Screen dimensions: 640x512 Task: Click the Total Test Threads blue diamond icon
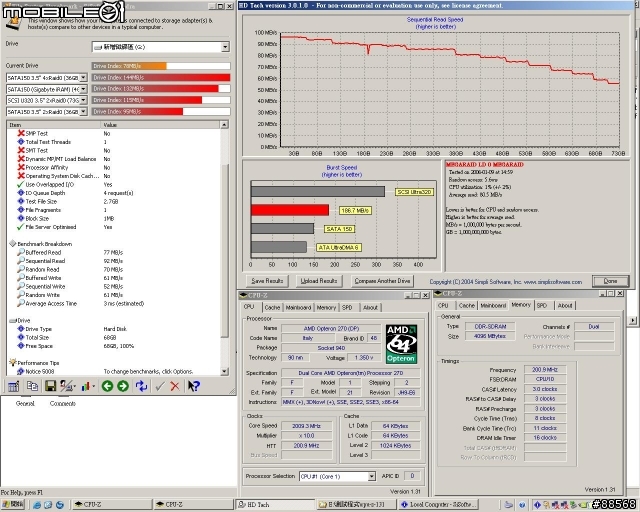tap(21, 142)
